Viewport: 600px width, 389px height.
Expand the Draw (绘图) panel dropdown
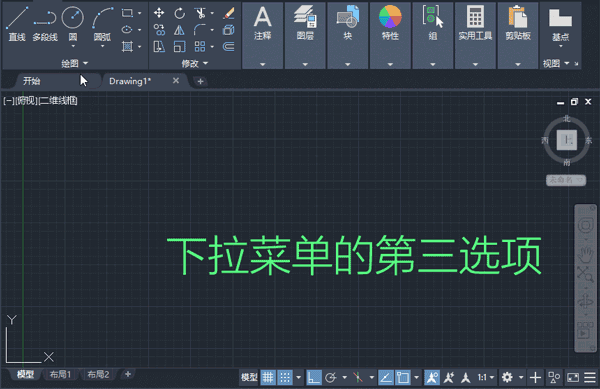pos(75,63)
